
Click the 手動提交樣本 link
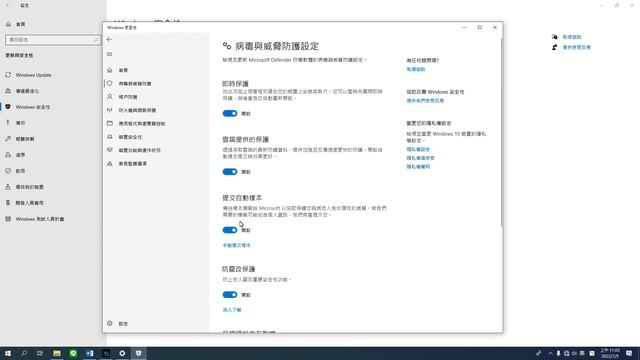click(236, 245)
